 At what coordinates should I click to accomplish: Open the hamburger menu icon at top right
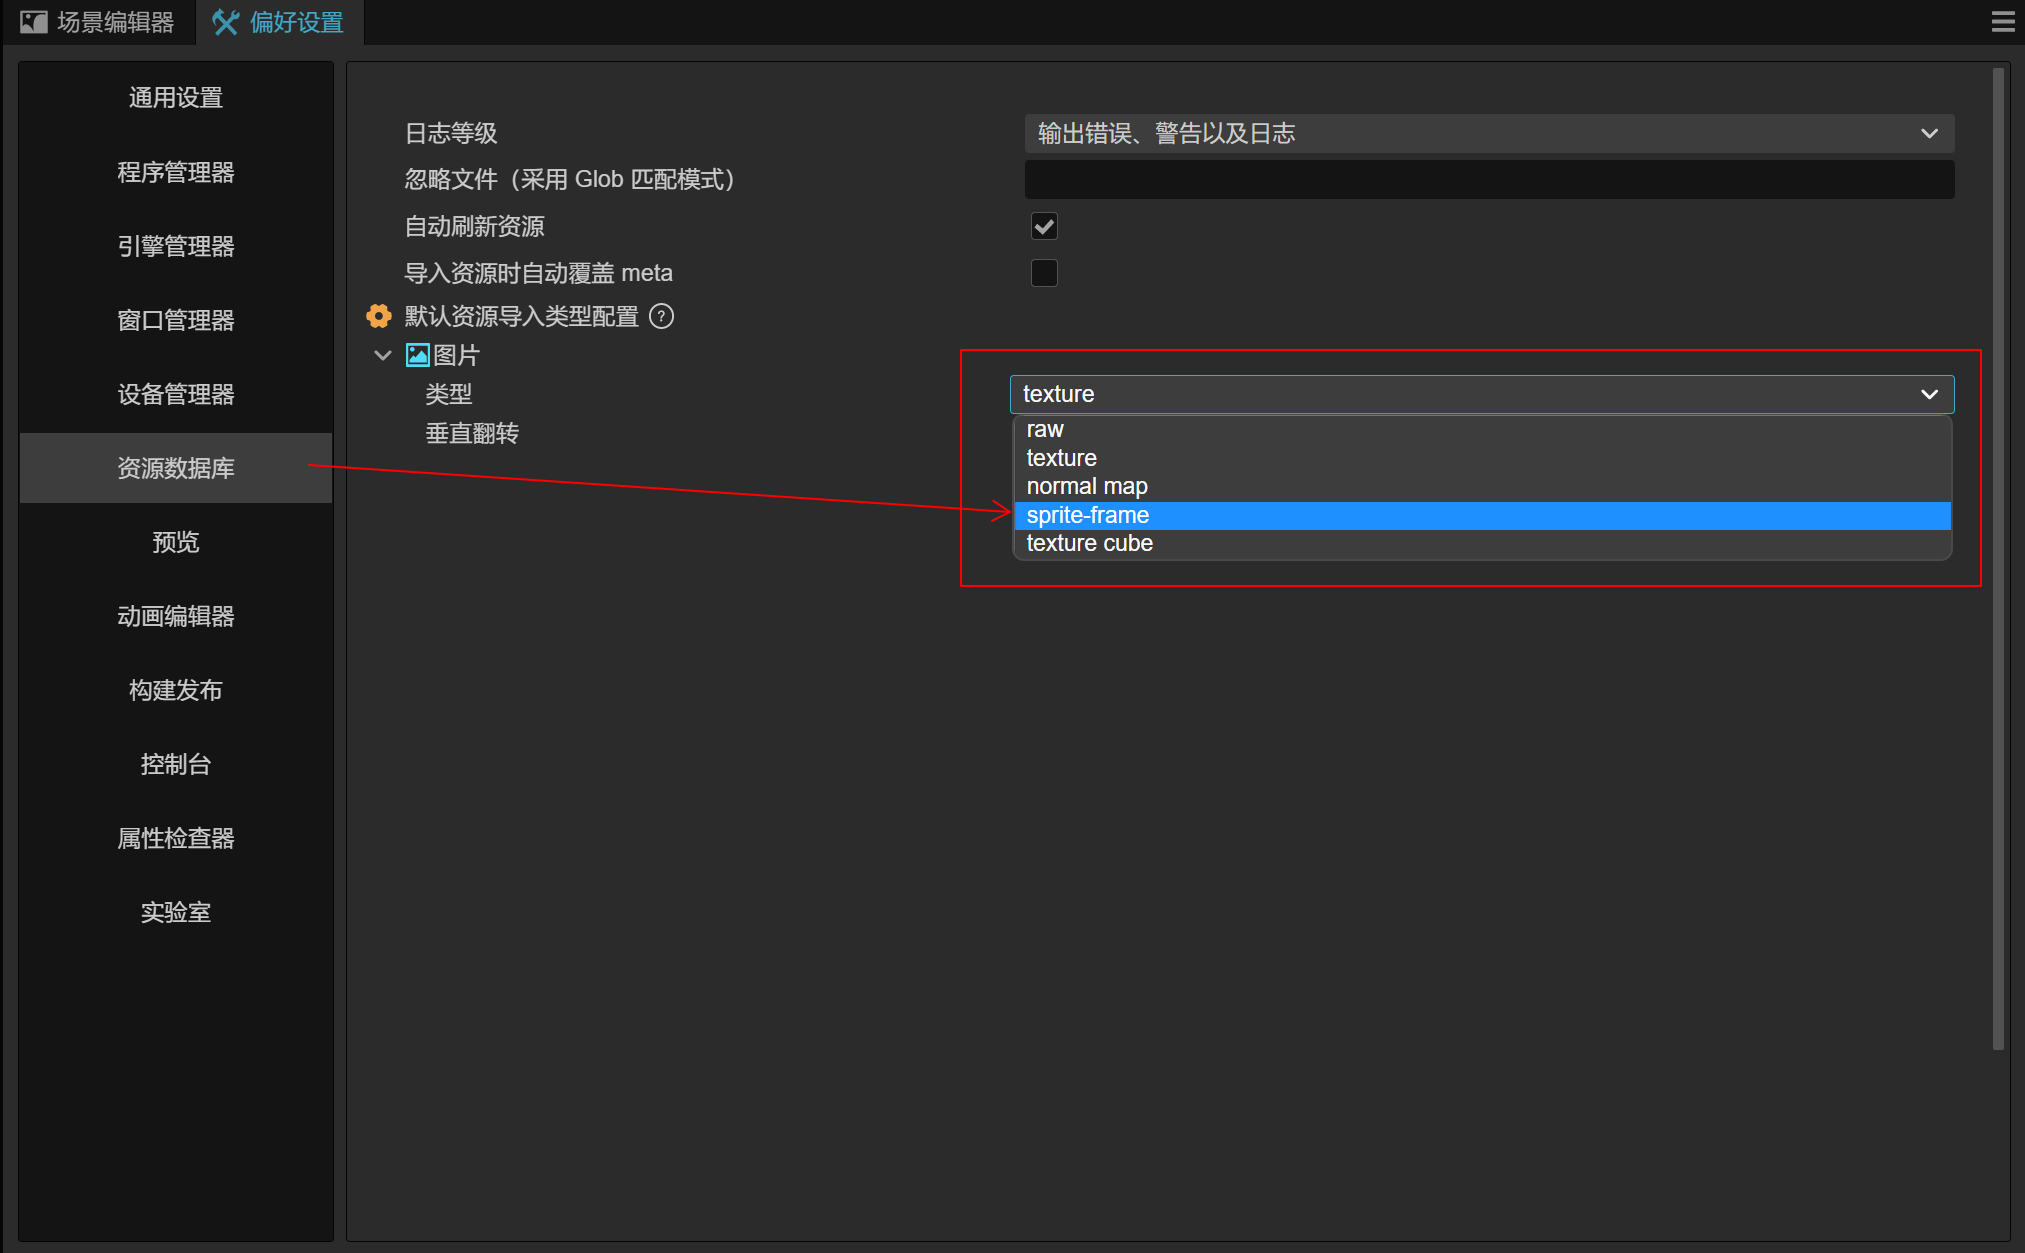pos(2003,22)
